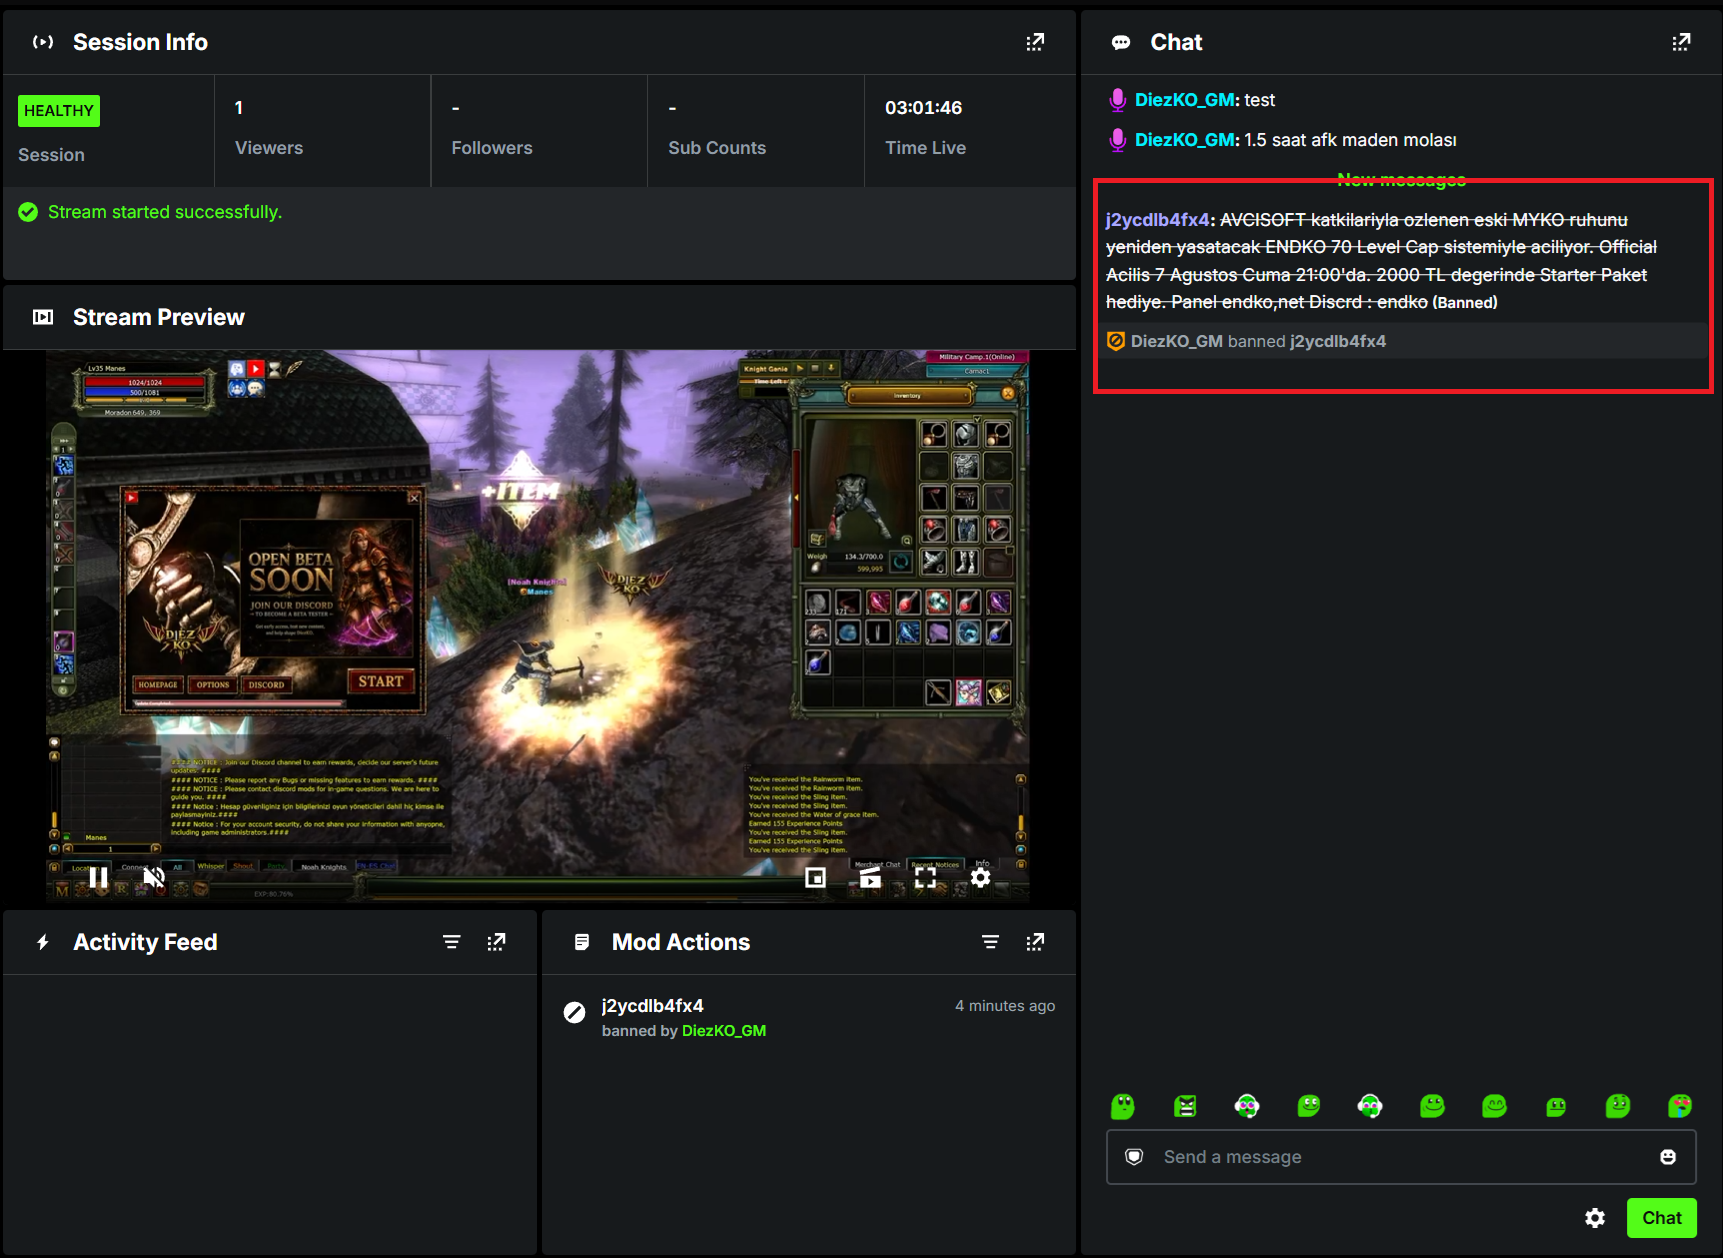Viewport: 1723px width, 1258px height.
Task: Click the HEALTHY session status badge
Action: tap(59, 110)
